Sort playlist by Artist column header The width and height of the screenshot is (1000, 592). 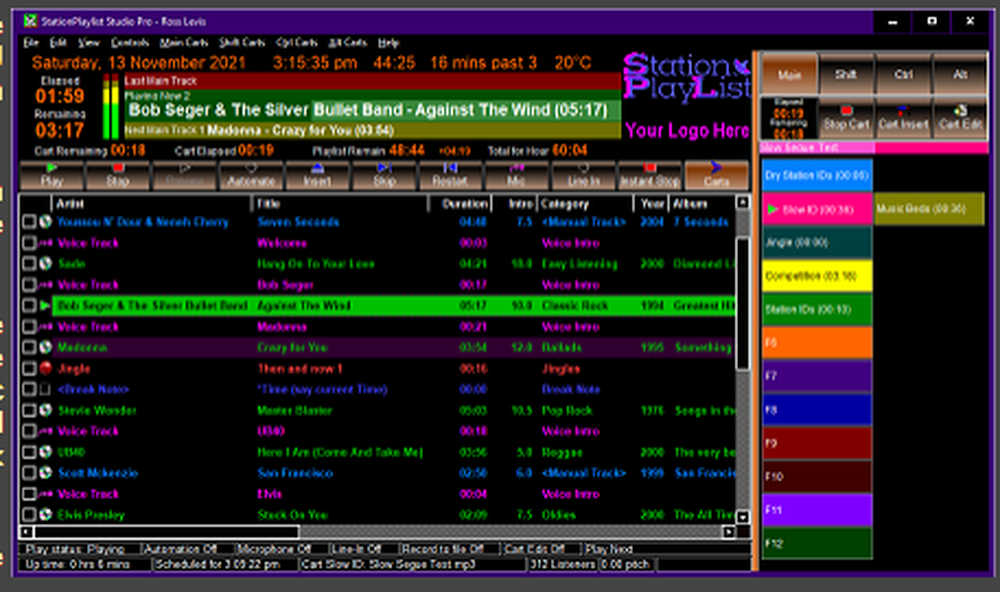click(151, 204)
